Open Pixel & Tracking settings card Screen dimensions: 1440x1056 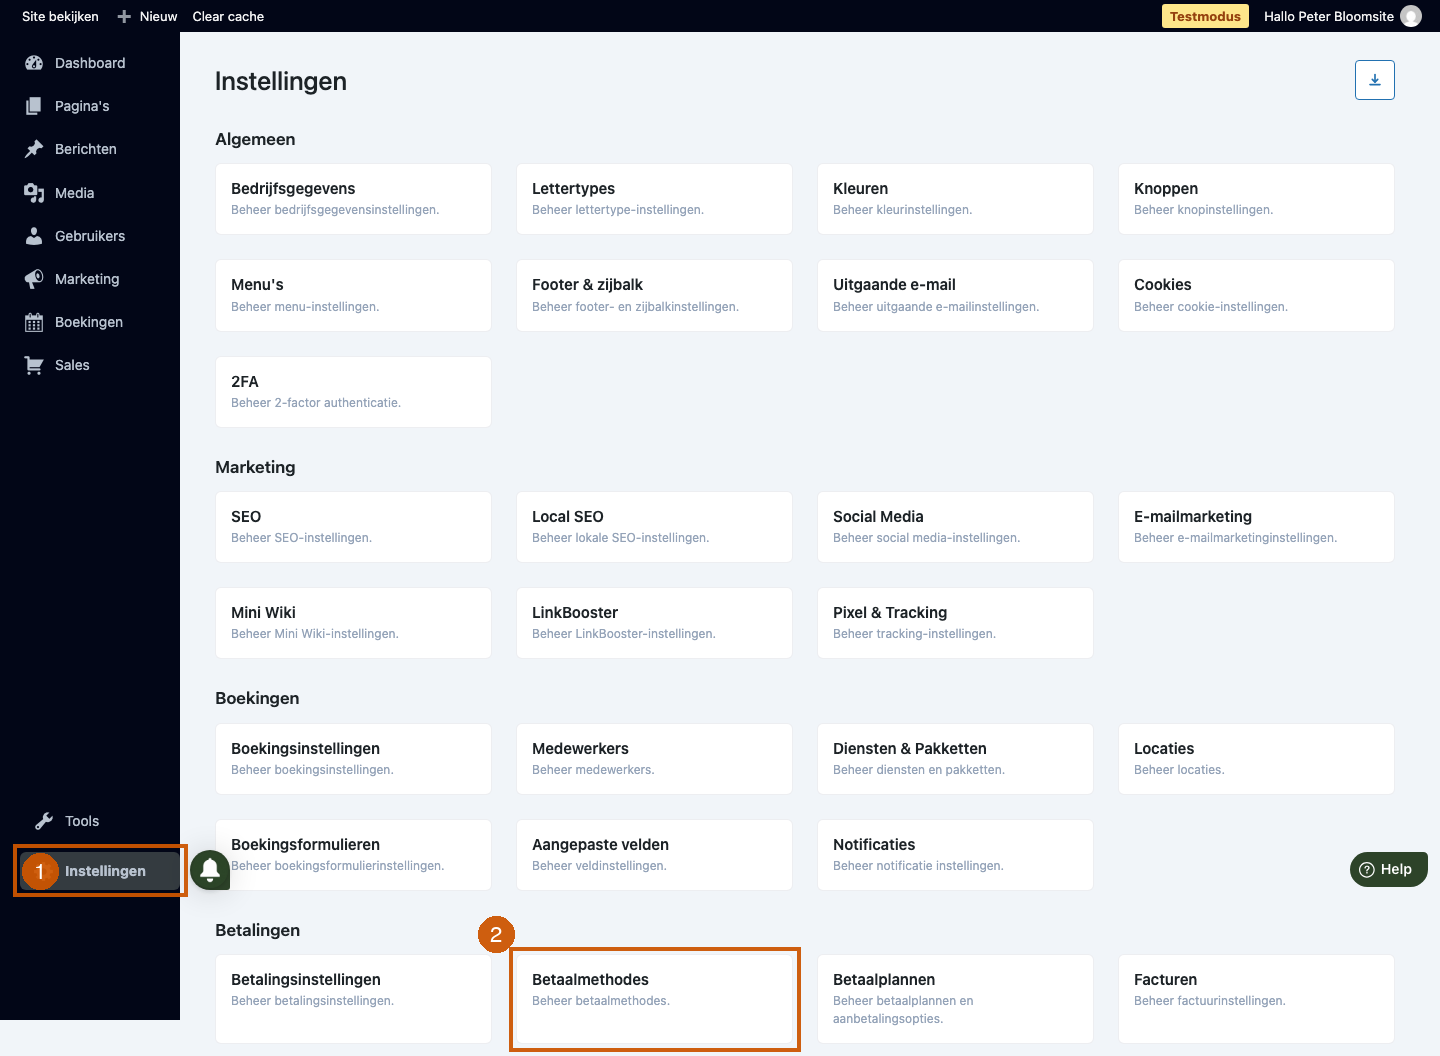pos(955,623)
